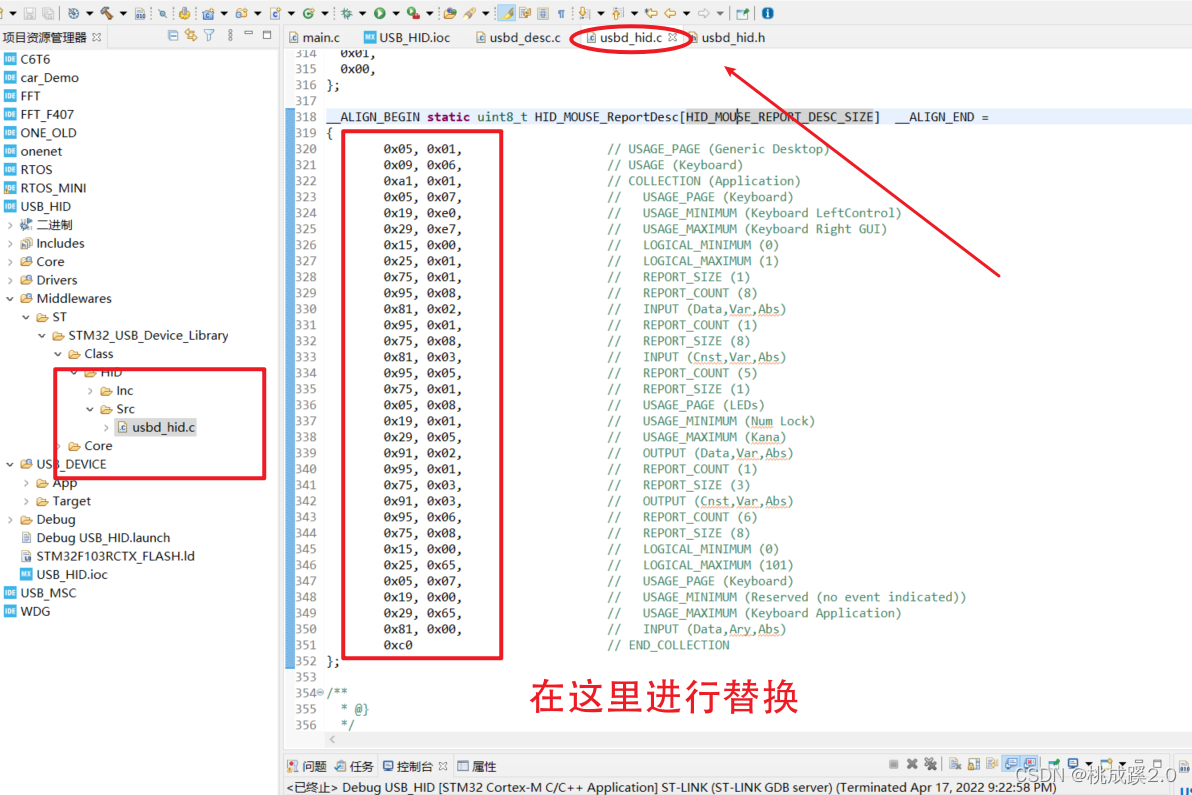Viewport: 1192px width, 795px height.
Task: Open the project explorer view menu dots
Action: [230, 35]
